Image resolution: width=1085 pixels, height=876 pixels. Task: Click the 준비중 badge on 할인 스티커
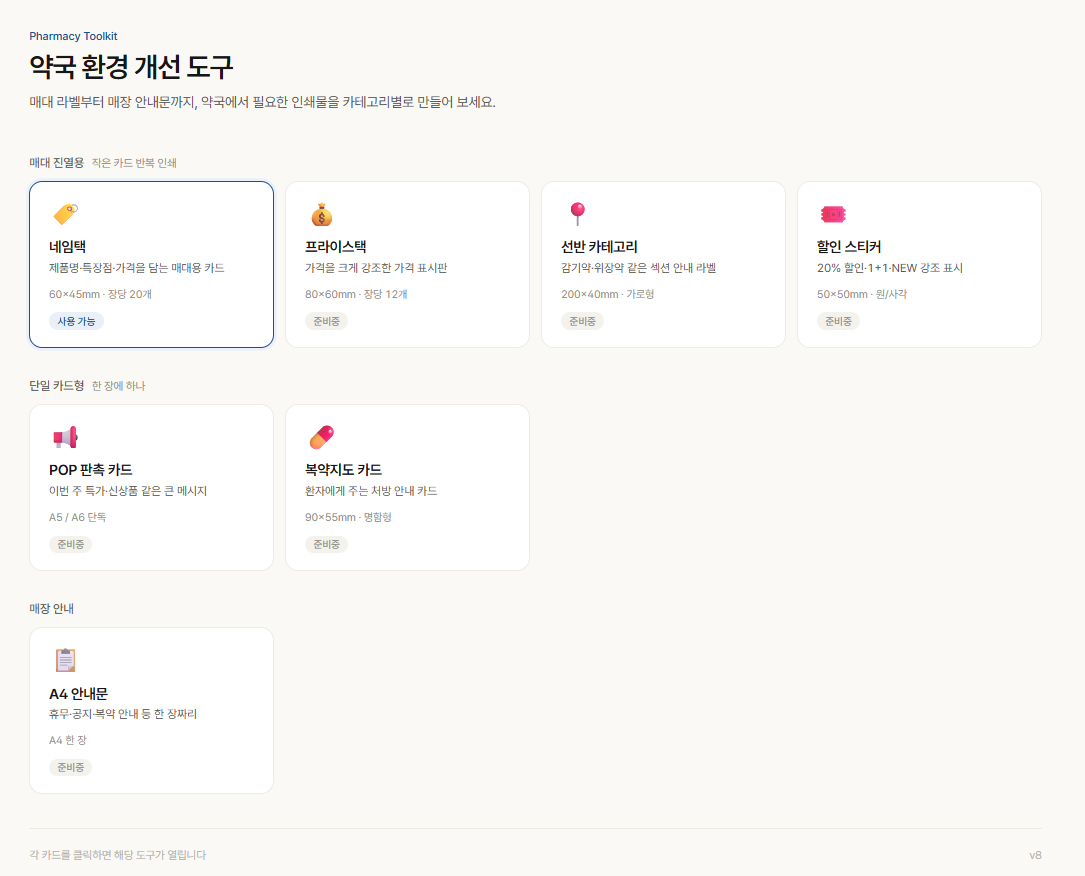pos(839,321)
